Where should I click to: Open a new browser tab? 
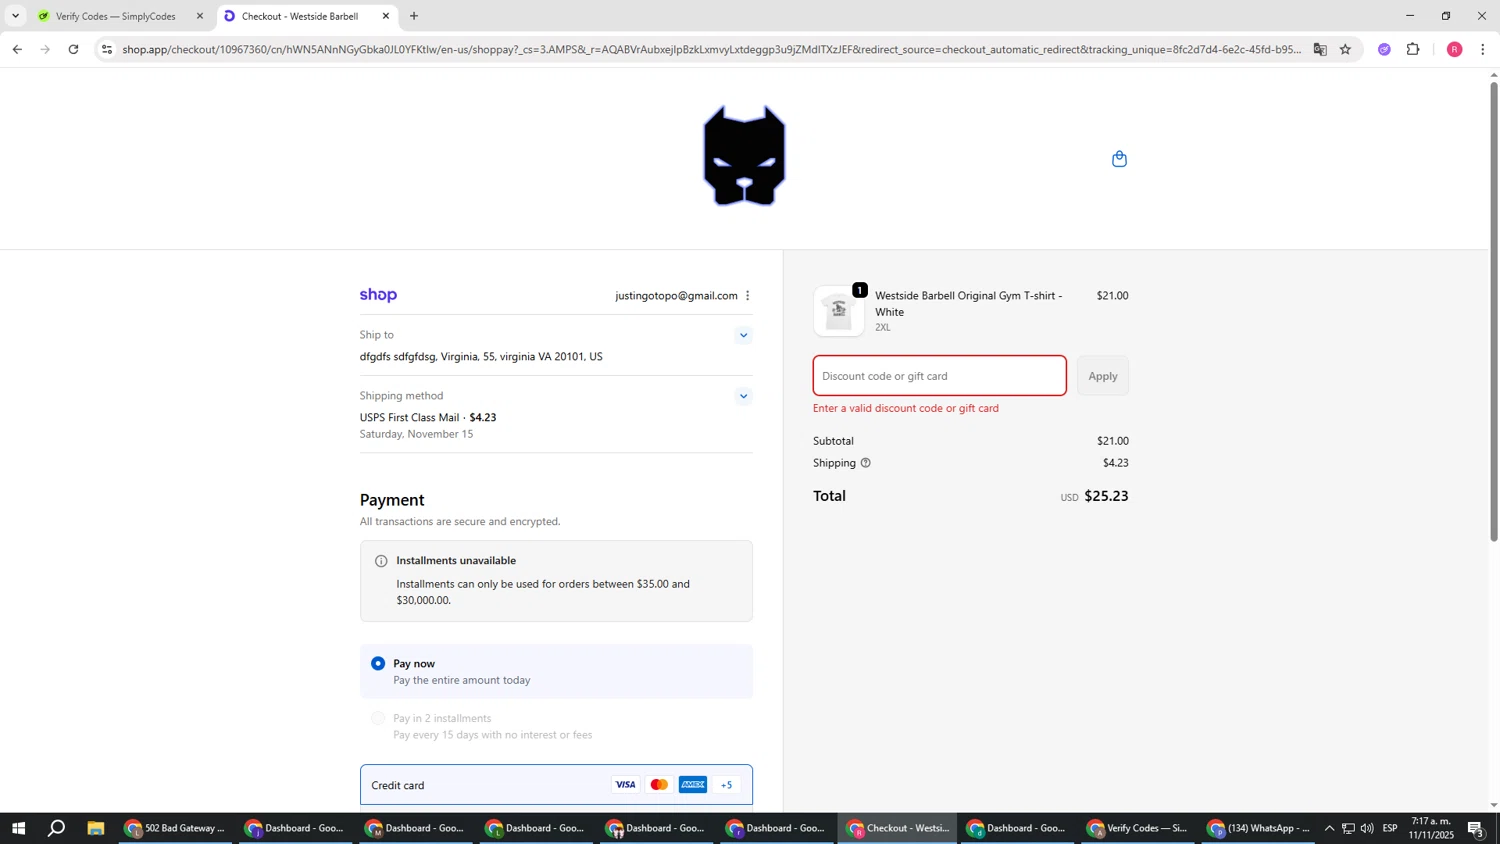(414, 16)
